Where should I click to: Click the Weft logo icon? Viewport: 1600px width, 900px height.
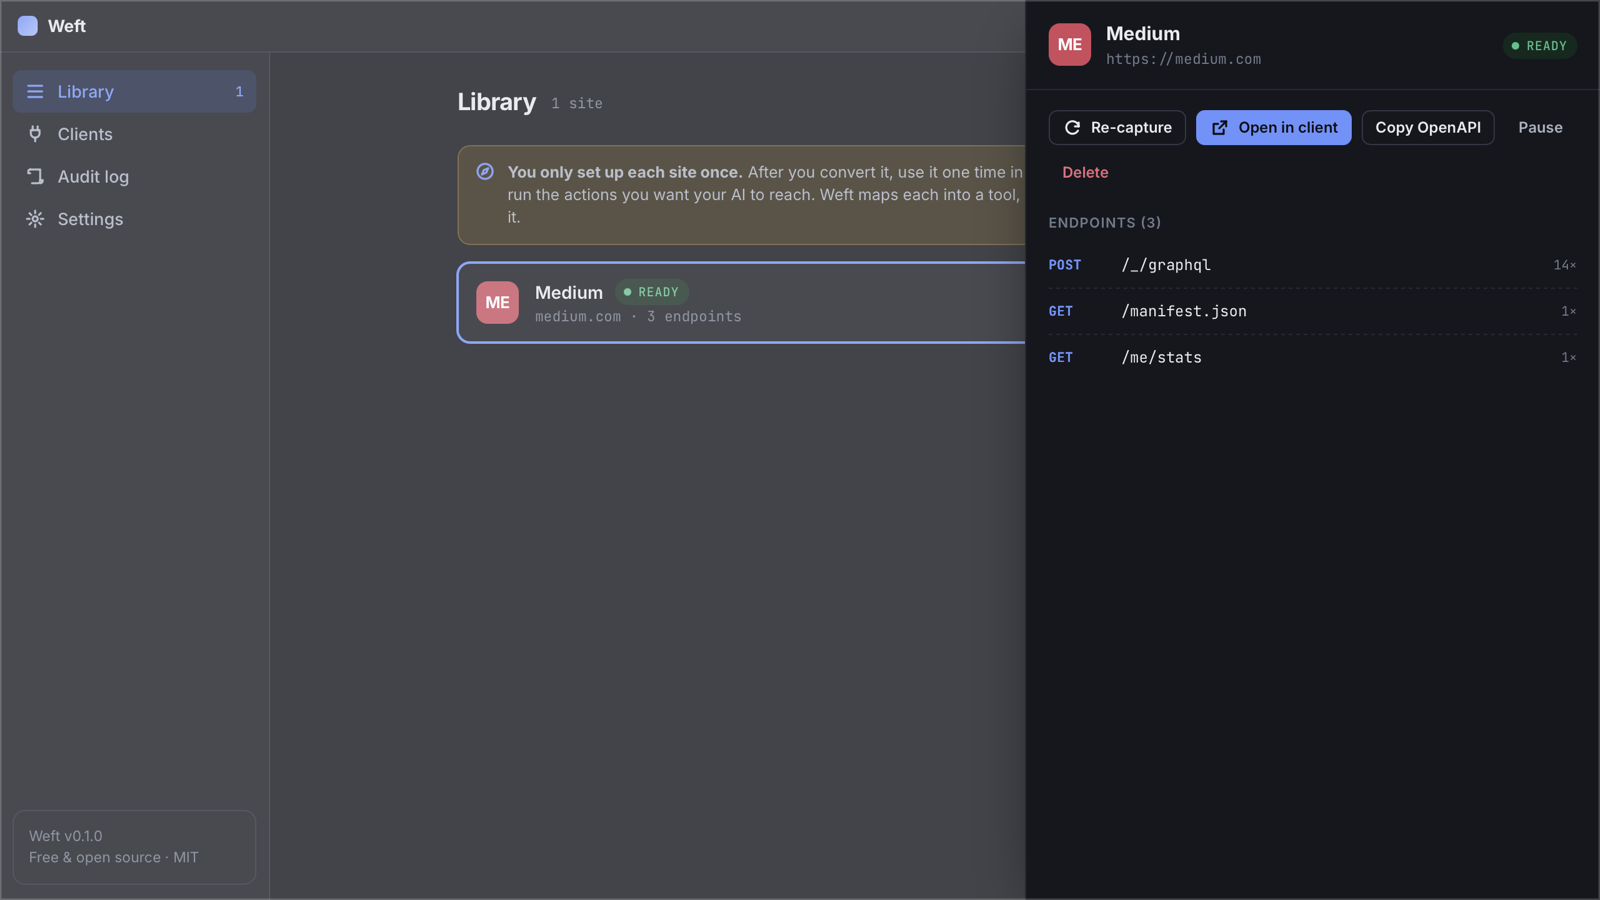[28, 26]
